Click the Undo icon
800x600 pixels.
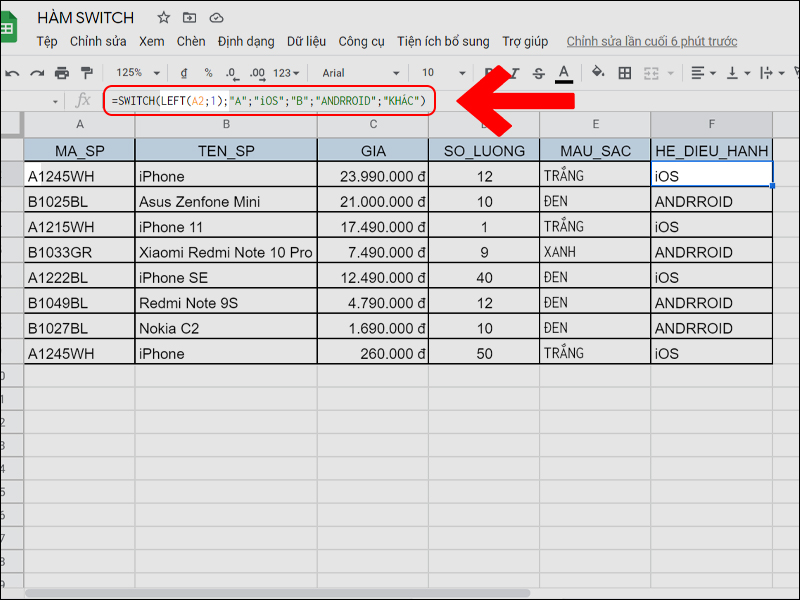[12, 73]
